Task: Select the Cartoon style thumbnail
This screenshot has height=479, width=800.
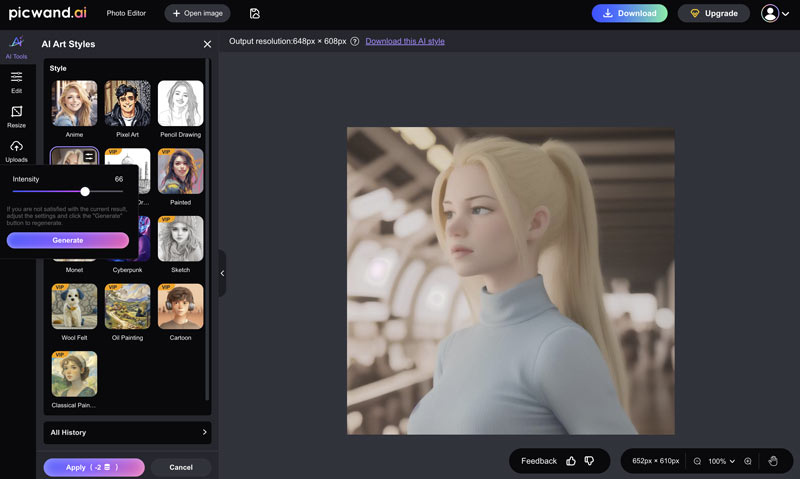Action: 181,306
